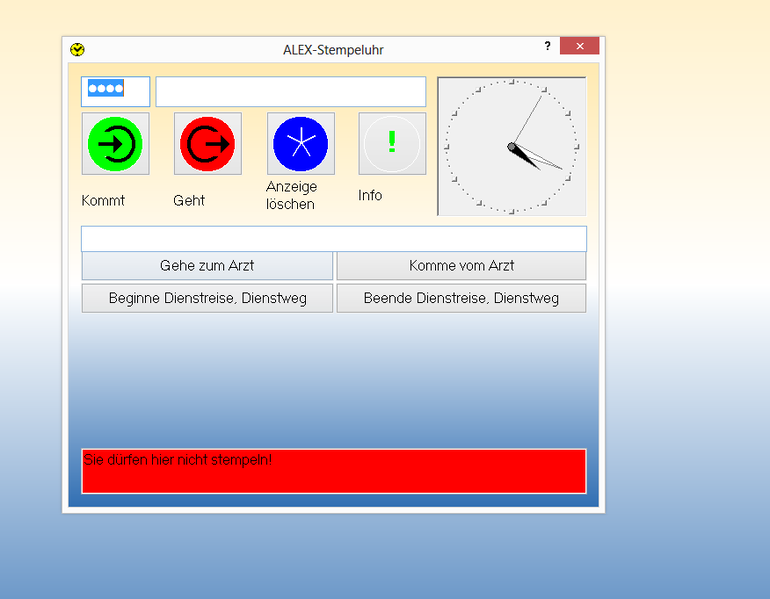Click the red Geht clock-out icon
Viewport: 770px width, 599px height.
coord(207,144)
